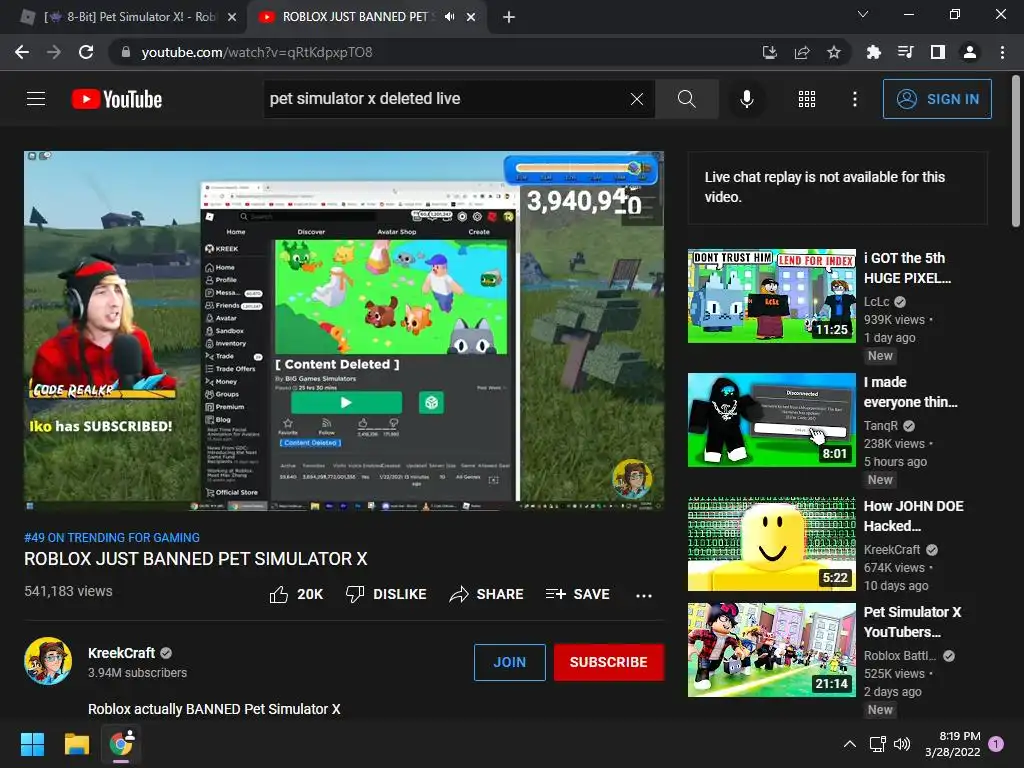Open the Roblox Battles channel name
The image size is (1024, 768).
click(x=900, y=656)
